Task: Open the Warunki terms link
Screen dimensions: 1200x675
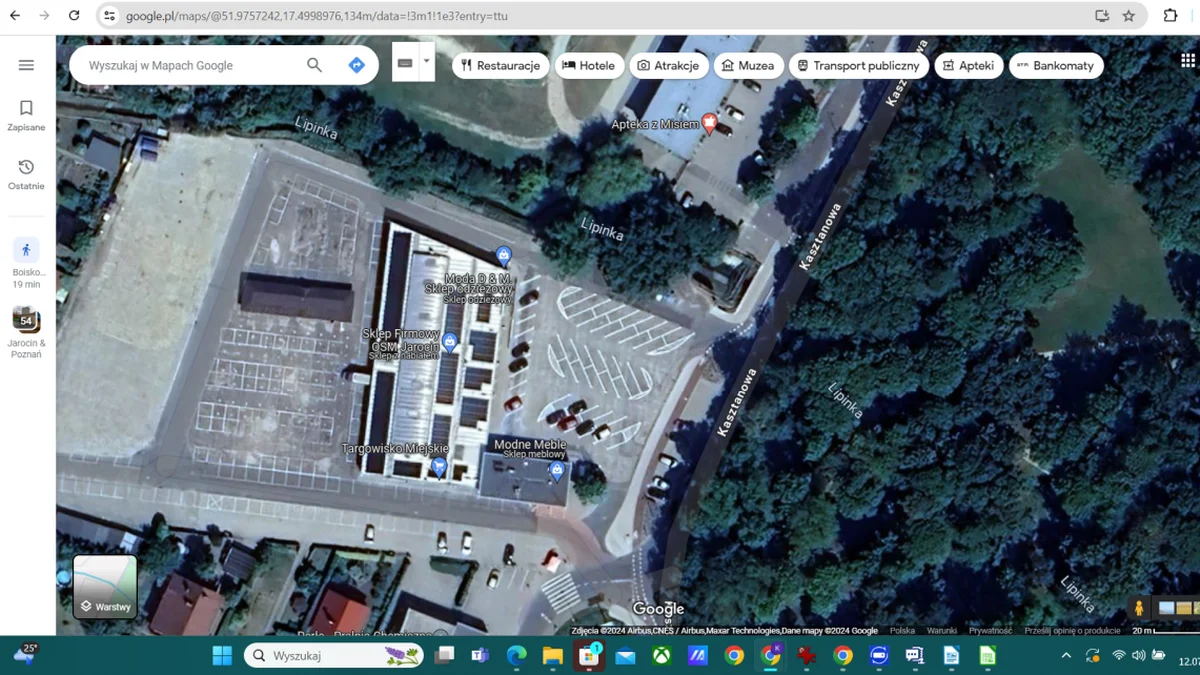Action: [941, 631]
